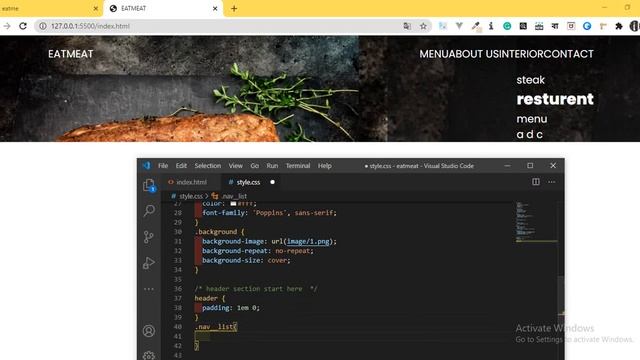Open the Run menu
640x360 pixels.
tap(272, 166)
